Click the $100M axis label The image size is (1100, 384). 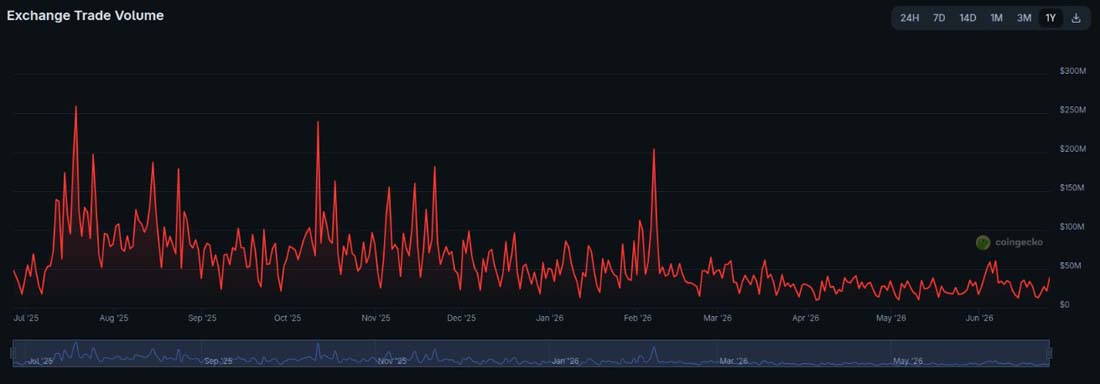pyautogui.click(x=1073, y=227)
